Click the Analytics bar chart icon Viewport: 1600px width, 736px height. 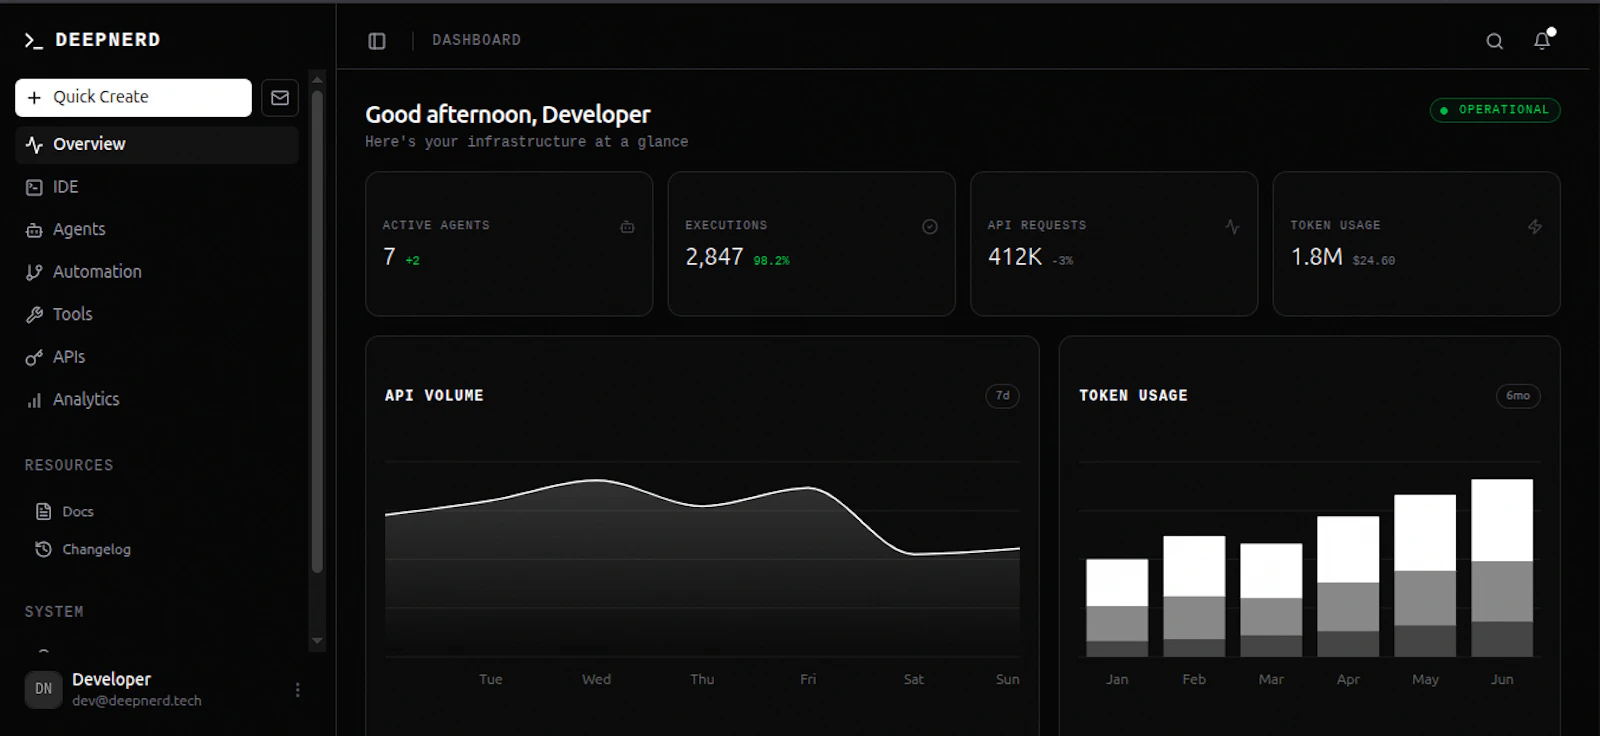pyautogui.click(x=34, y=400)
